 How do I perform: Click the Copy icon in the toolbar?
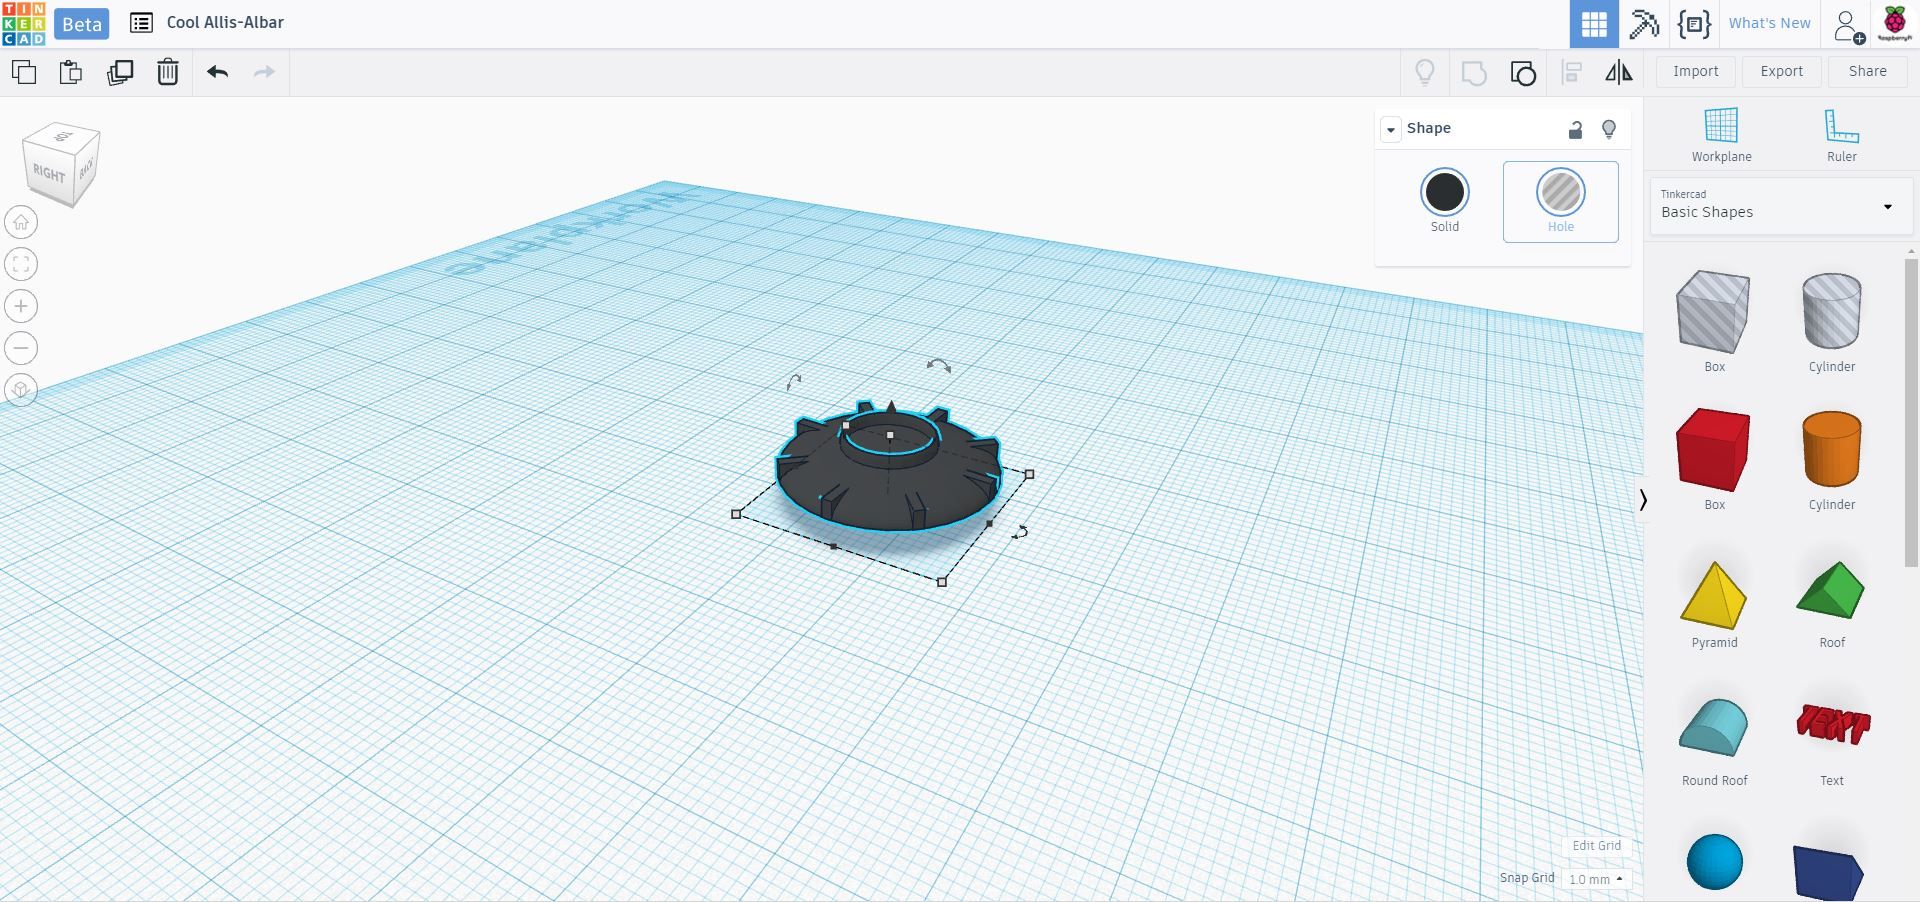tap(23, 72)
